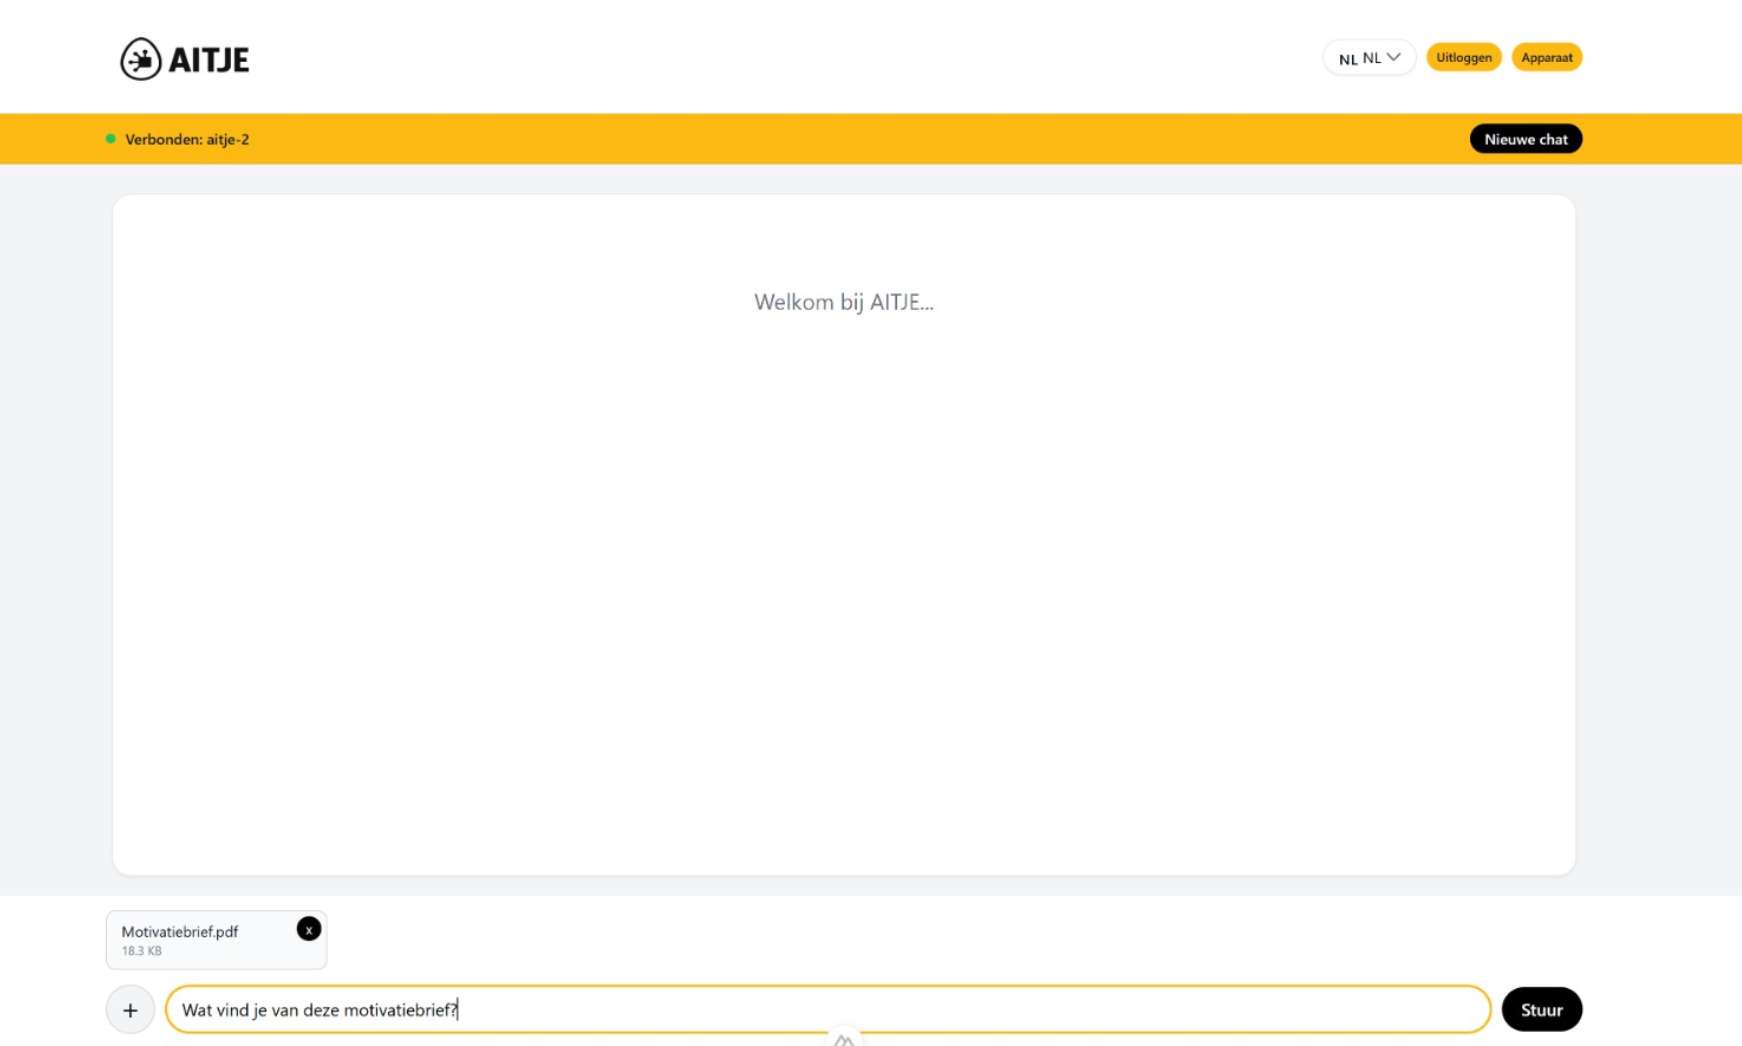Click the AITJE round logo icon
The width and height of the screenshot is (1742, 1046).
(141, 60)
